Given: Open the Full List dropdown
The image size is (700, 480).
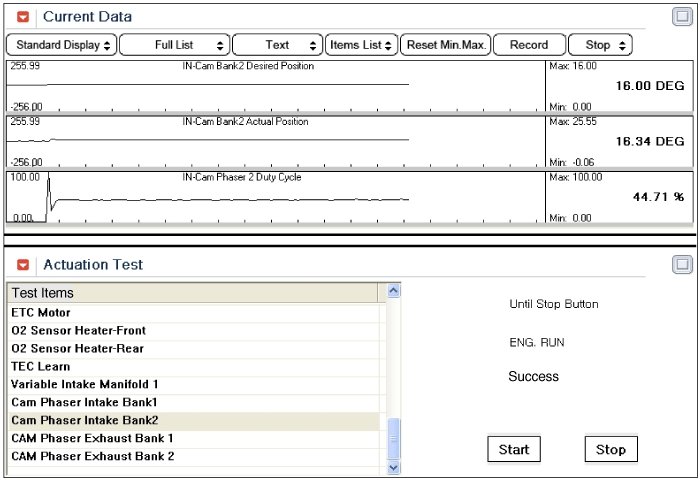Looking at the screenshot, I should click(174, 45).
